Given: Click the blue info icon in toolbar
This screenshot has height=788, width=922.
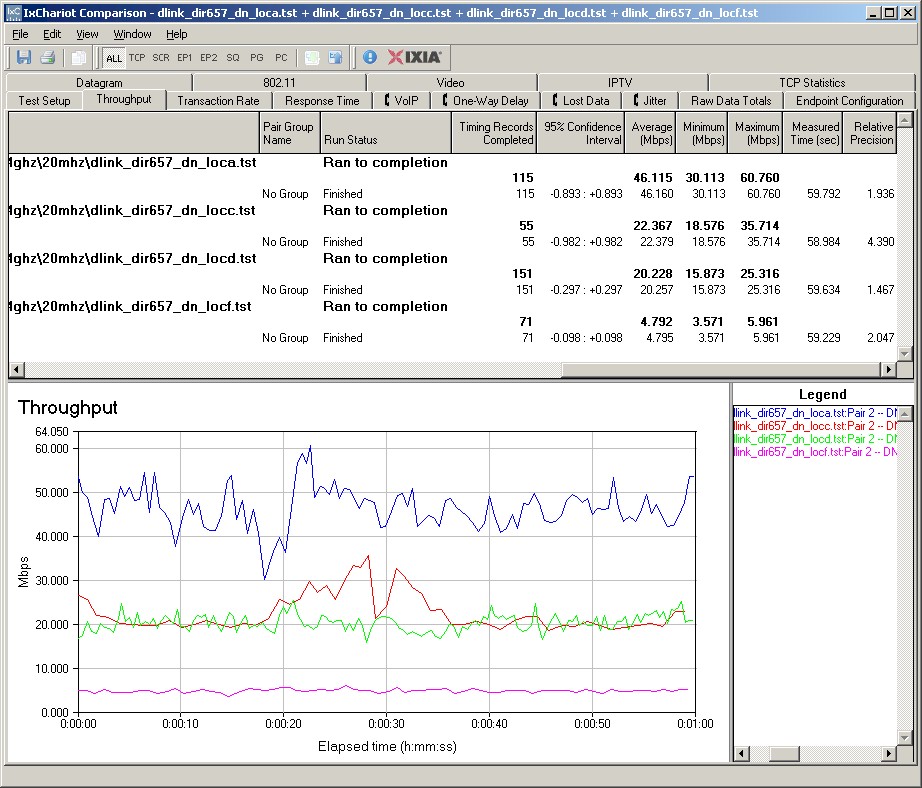Looking at the screenshot, I should (x=369, y=57).
